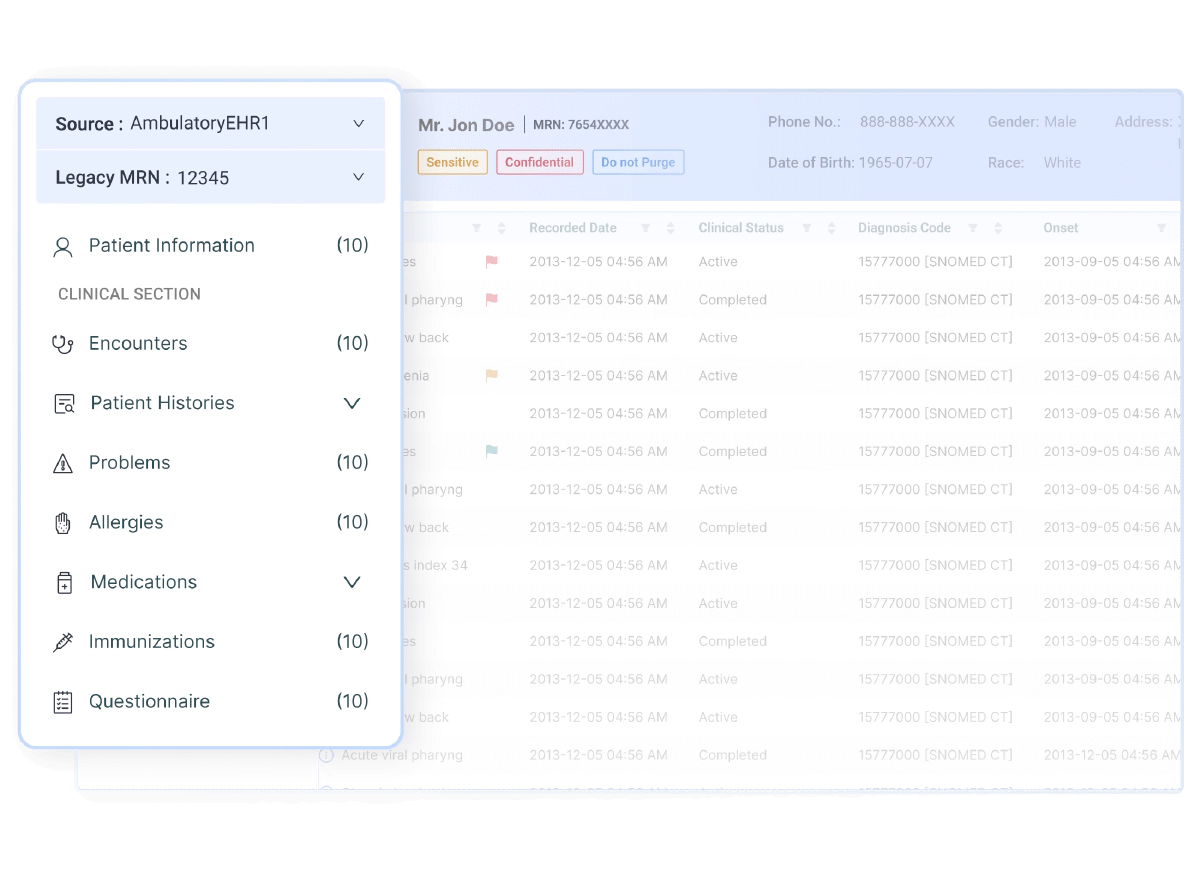Click the Medications pill bottle icon
The image size is (1200, 873).
click(x=64, y=583)
